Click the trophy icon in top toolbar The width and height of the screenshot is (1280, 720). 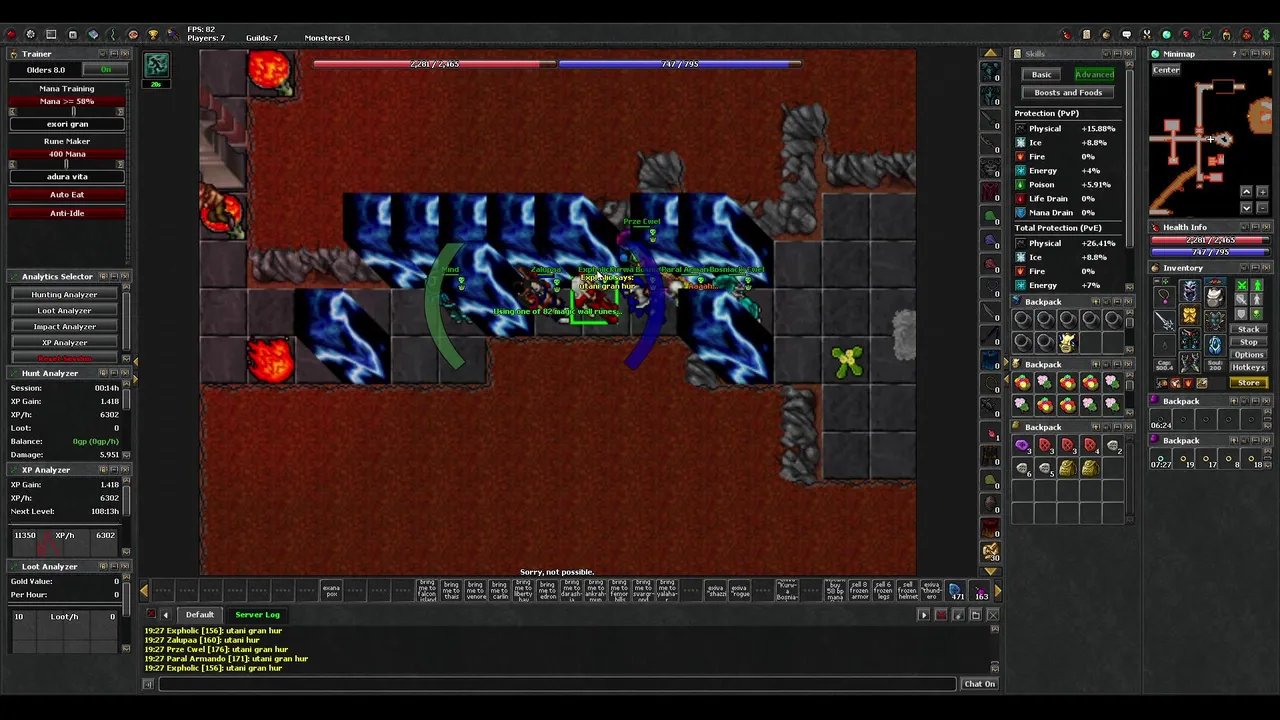[x=153, y=35]
